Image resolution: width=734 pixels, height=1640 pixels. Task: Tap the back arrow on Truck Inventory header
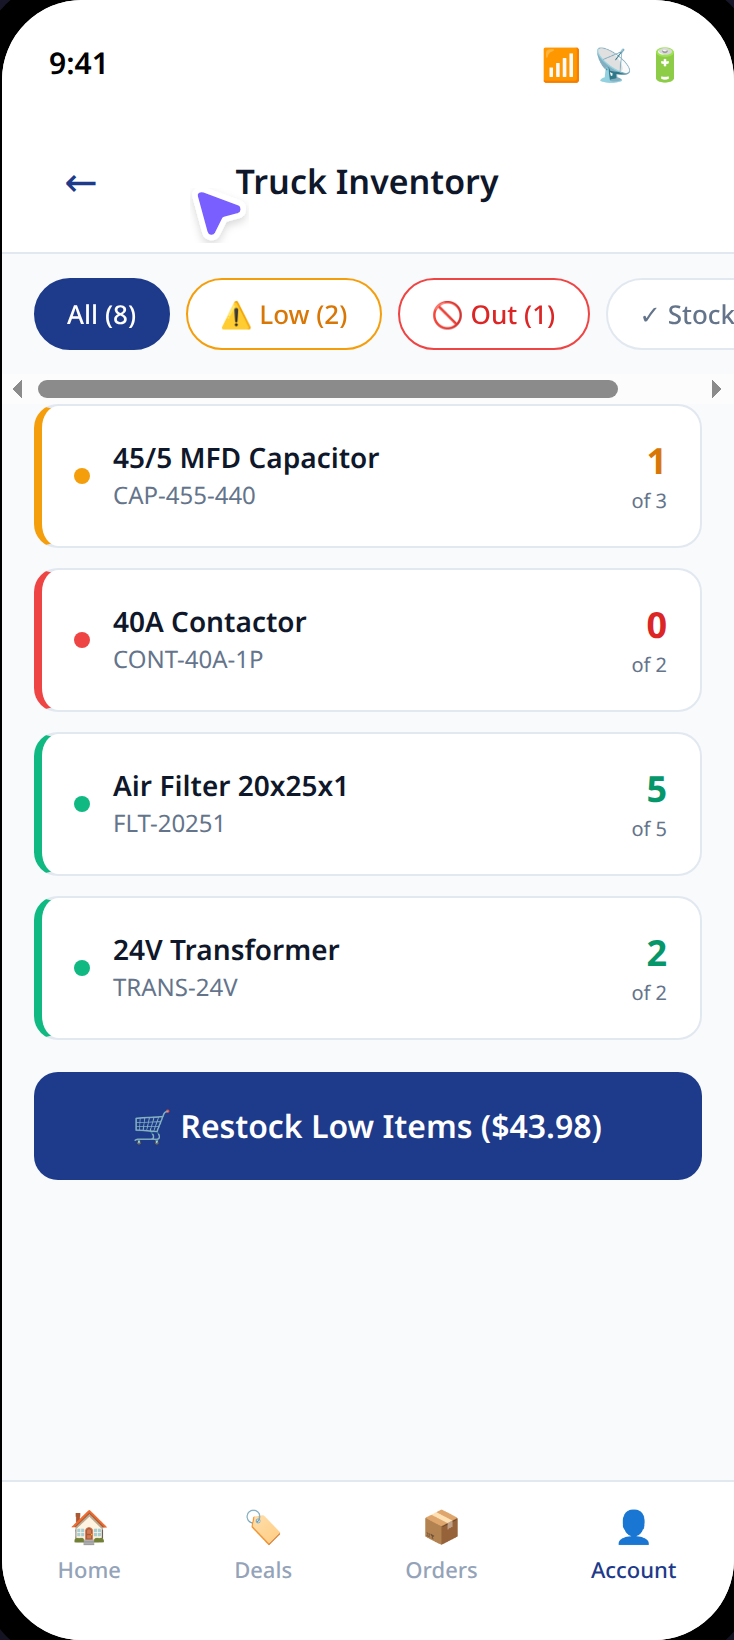coord(80,182)
